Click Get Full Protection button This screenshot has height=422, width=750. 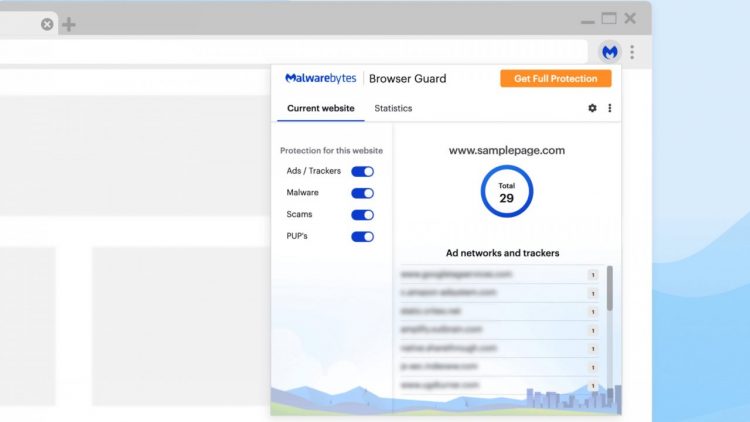(556, 78)
